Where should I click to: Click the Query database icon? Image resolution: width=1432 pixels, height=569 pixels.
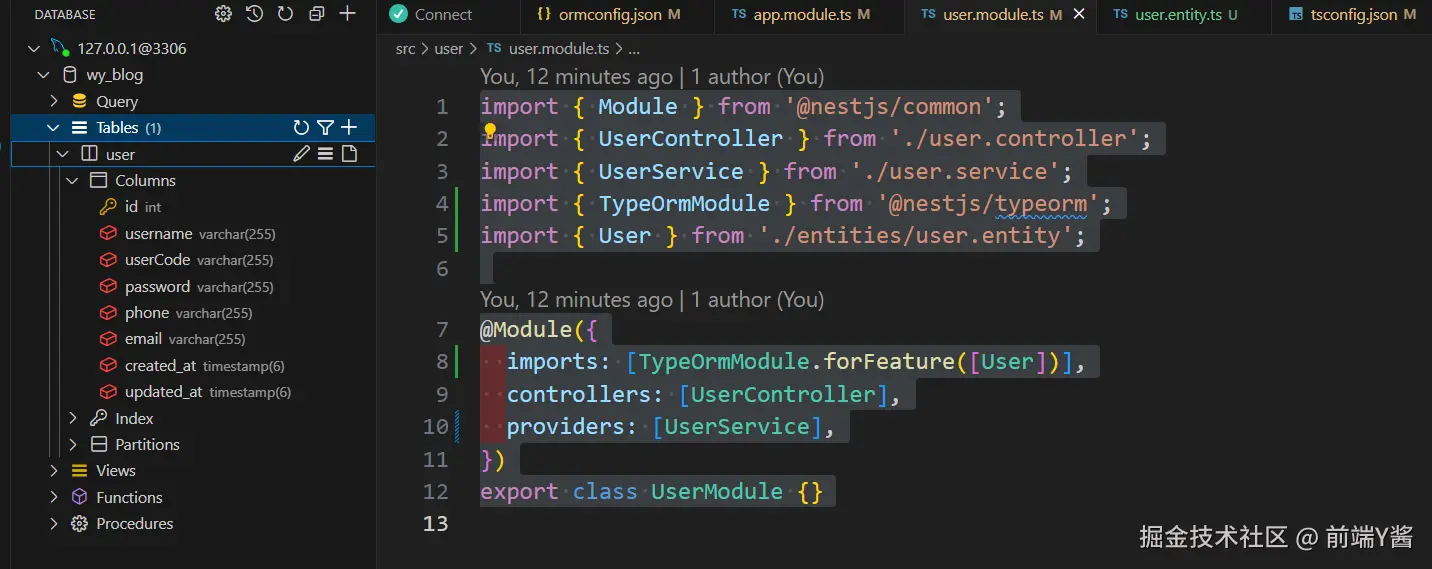point(79,101)
